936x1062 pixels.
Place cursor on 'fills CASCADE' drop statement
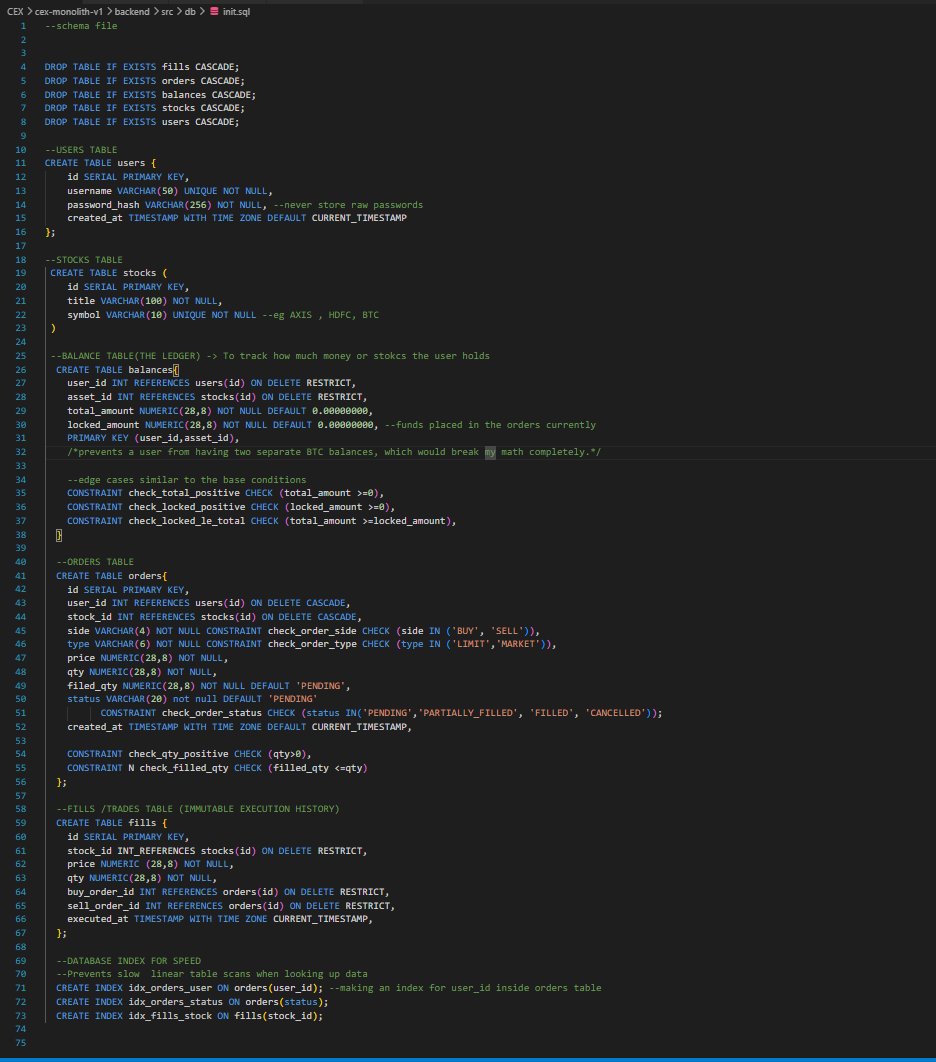coord(200,67)
